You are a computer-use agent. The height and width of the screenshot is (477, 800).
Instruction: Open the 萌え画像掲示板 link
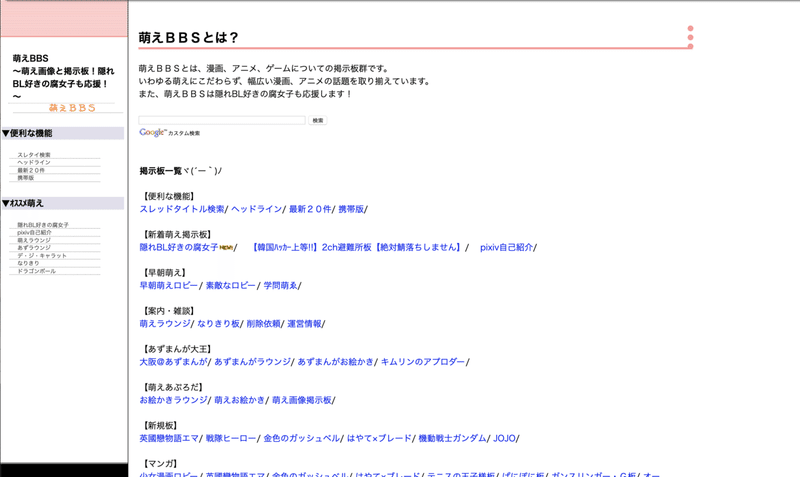click(302, 400)
